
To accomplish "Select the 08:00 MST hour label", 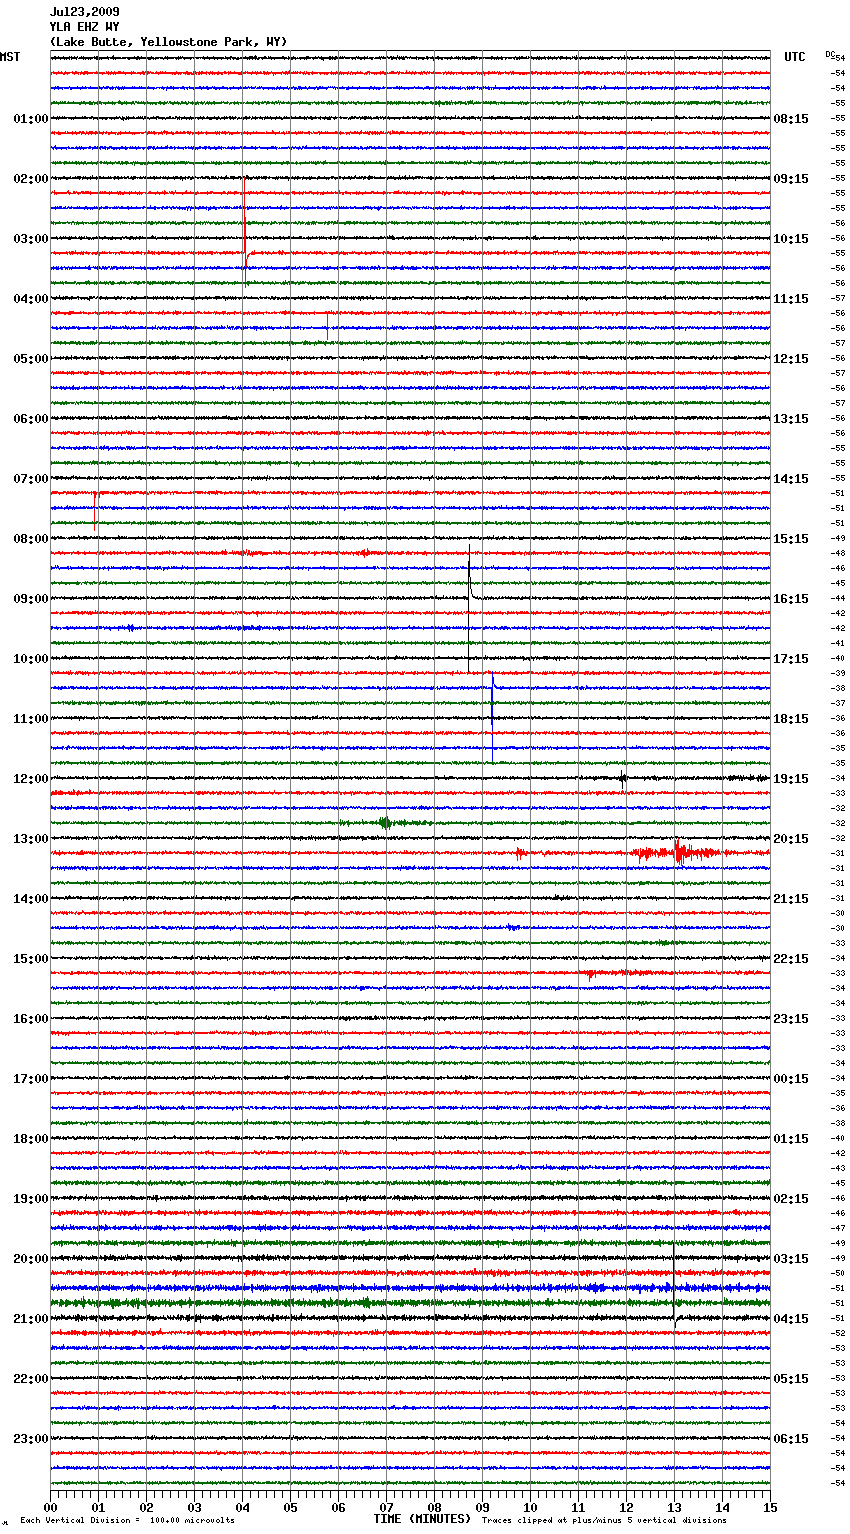I will (31, 539).
